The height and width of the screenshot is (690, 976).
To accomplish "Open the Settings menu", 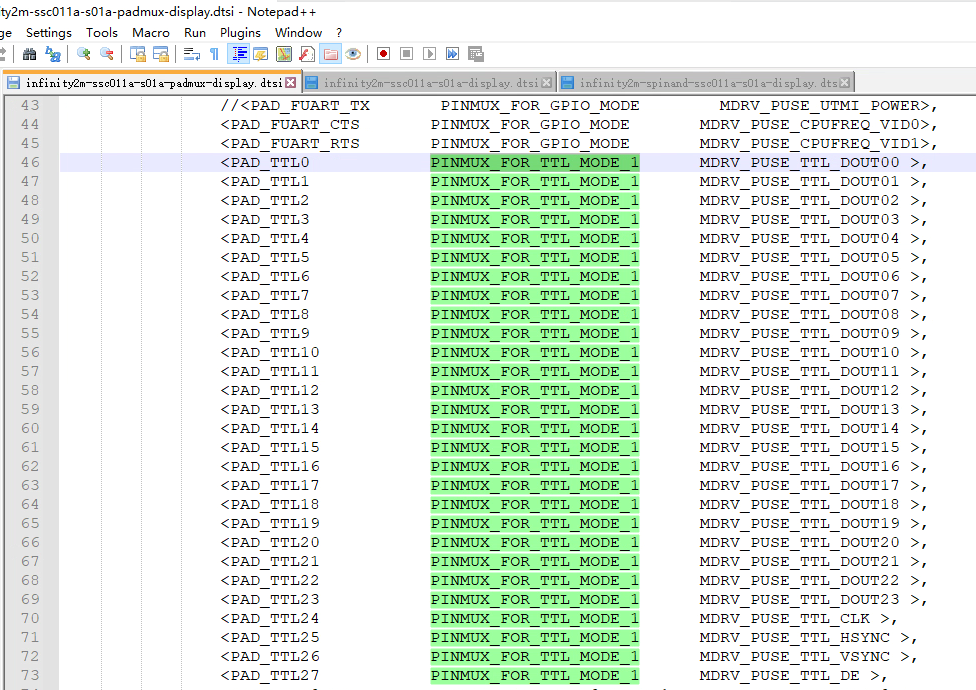I will 49,33.
